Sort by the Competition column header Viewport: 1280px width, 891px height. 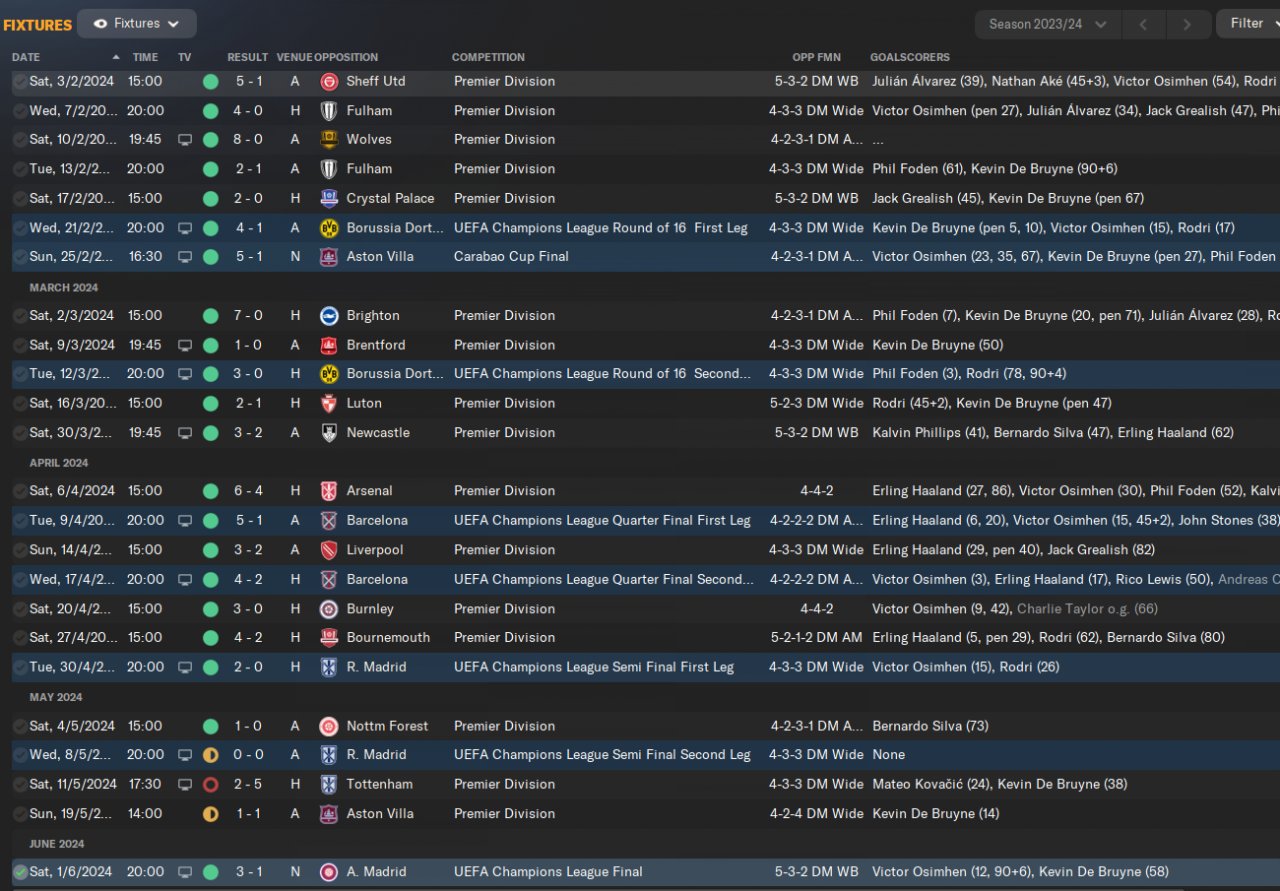pos(488,57)
